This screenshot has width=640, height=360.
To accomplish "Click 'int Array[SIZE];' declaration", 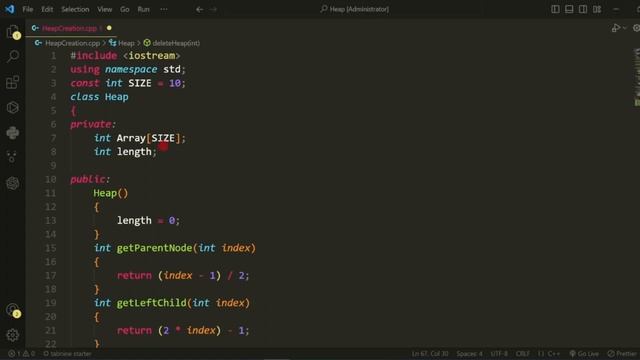I will pyautogui.click(x=140, y=138).
